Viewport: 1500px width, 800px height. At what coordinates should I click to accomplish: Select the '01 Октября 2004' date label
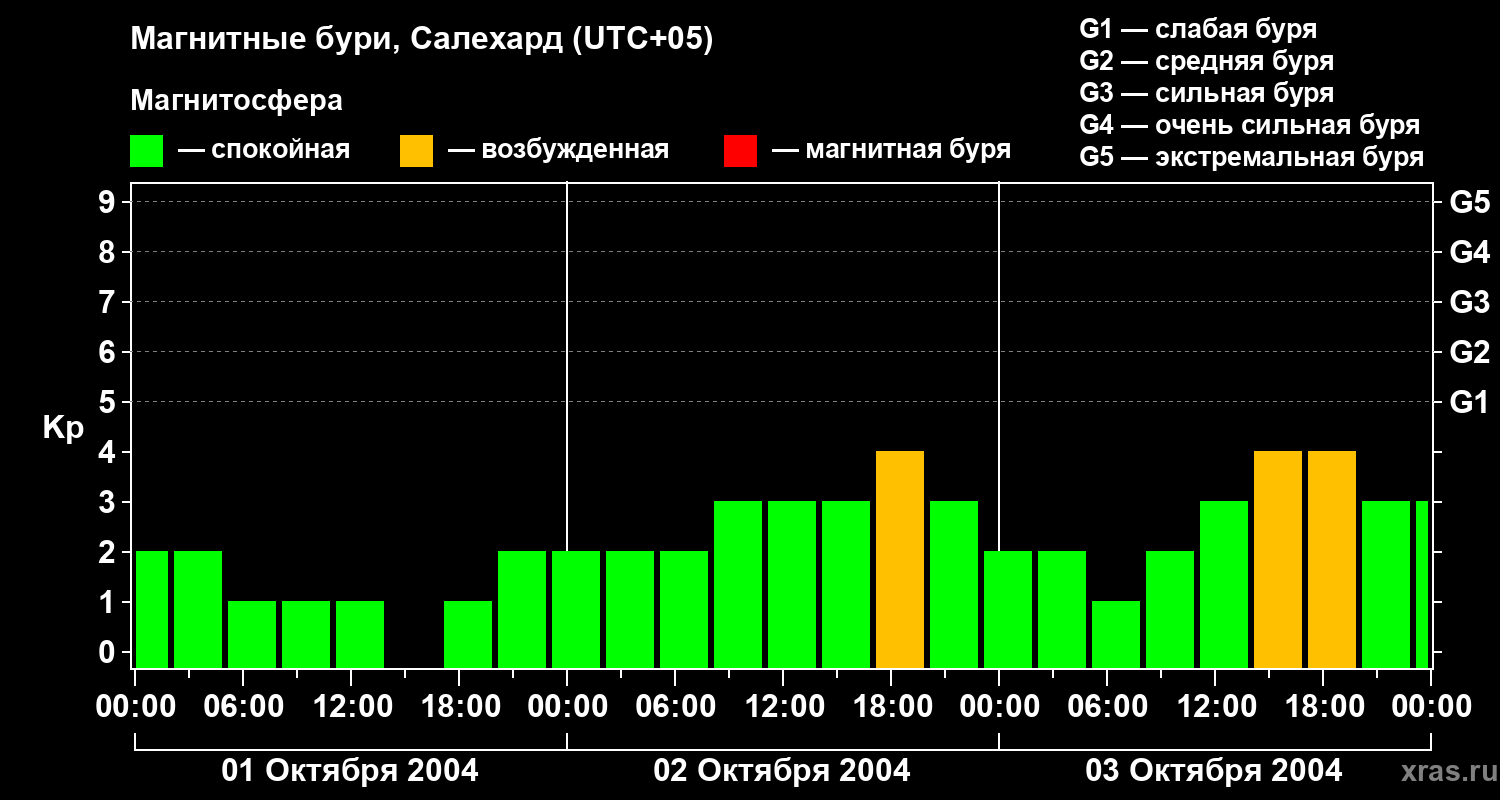[x=350, y=771]
